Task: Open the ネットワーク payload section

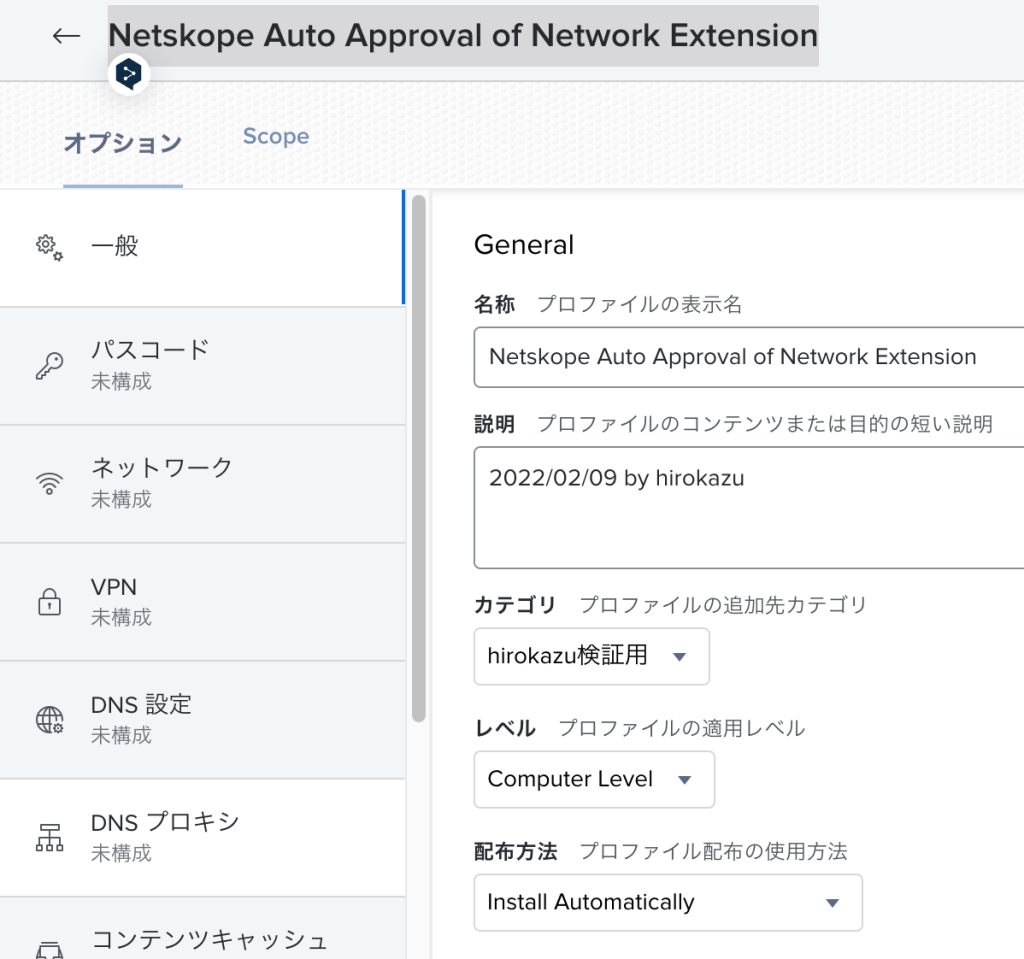Action: pyautogui.click(x=202, y=483)
